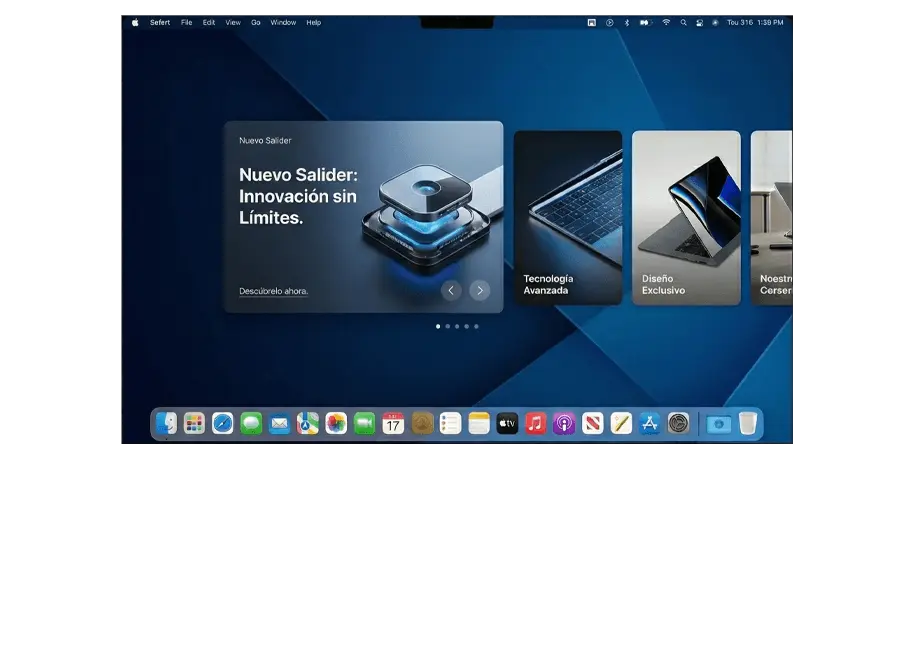The width and height of the screenshot is (914, 650).
Task: Select the first carousel page dot
Action: click(x=438, y=326)
